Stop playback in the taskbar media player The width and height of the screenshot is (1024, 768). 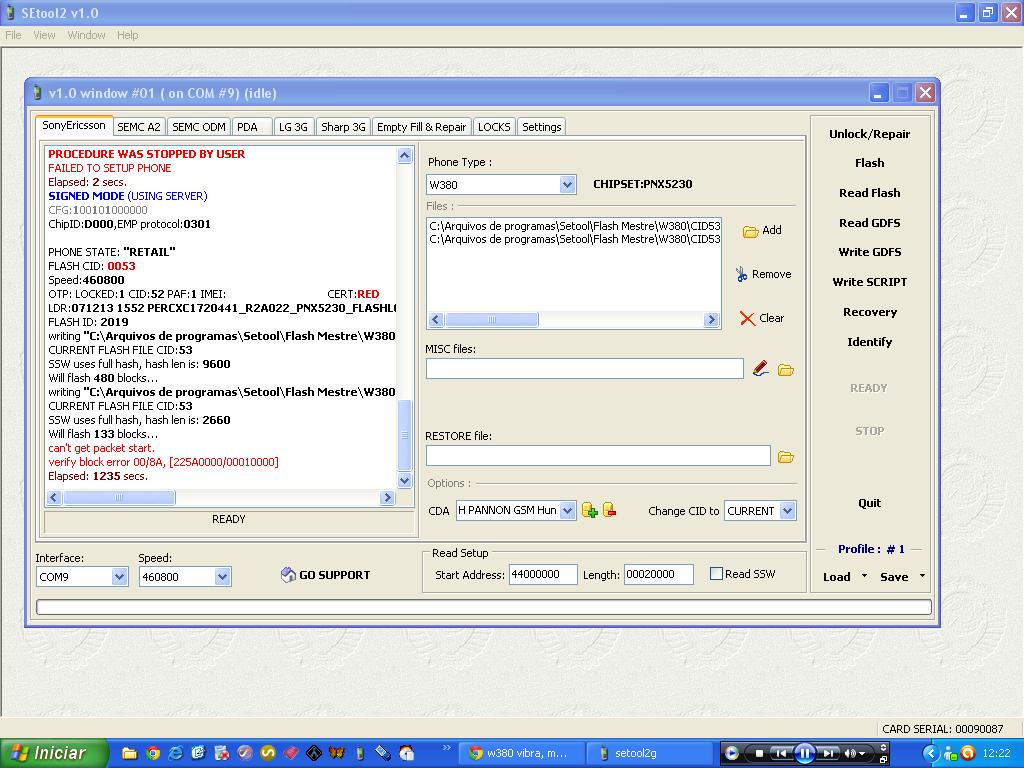(x=759, y=753)
